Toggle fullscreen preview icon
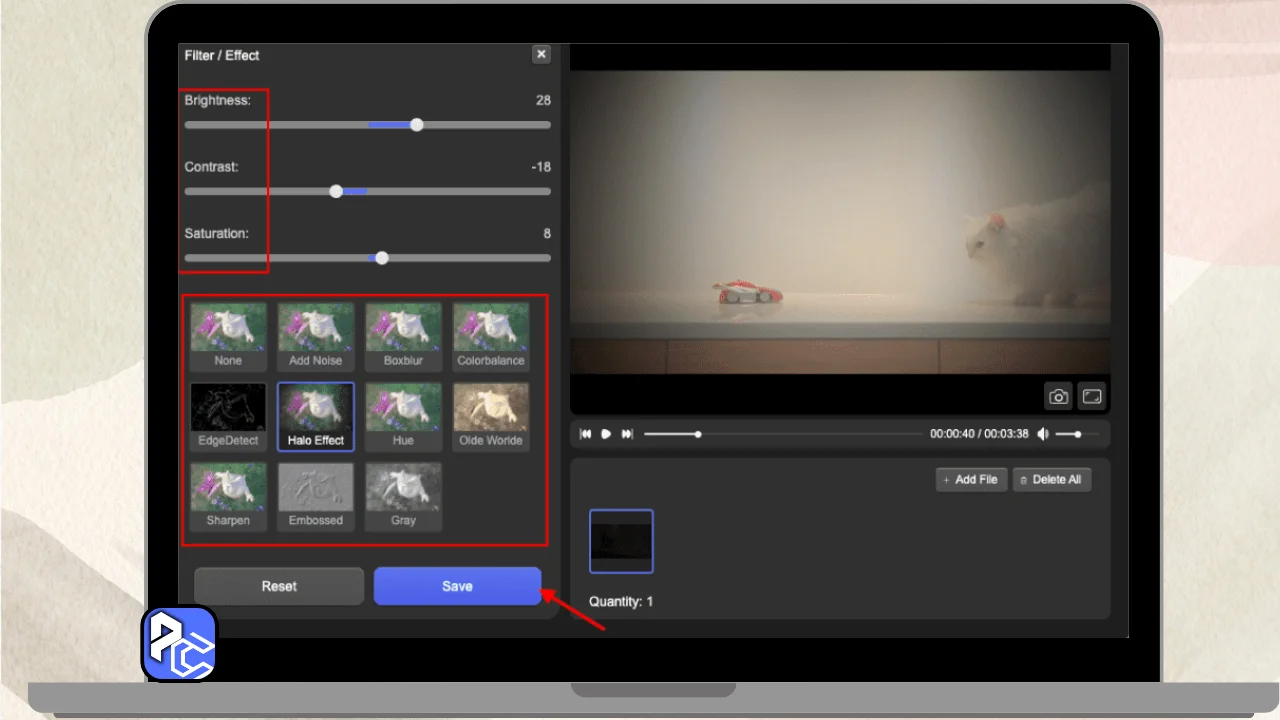This screenshot has height=720, width=1280. pyautogui.click(x=1092, y=397)
